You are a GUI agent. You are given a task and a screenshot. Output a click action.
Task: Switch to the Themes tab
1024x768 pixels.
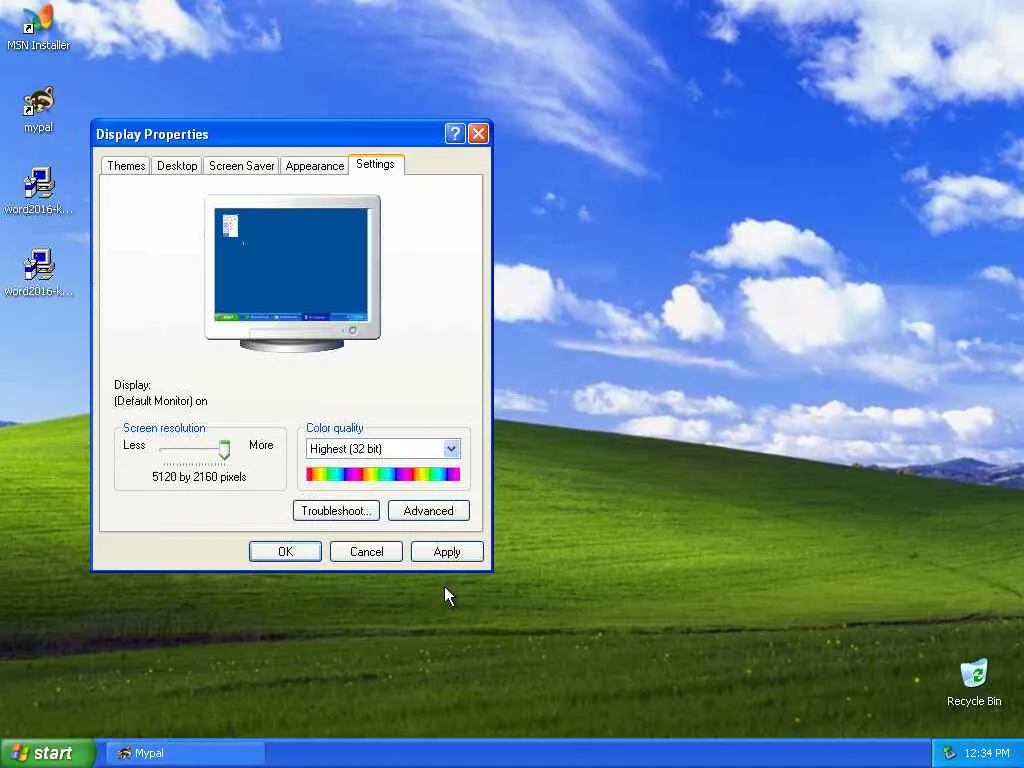[126, 166]
